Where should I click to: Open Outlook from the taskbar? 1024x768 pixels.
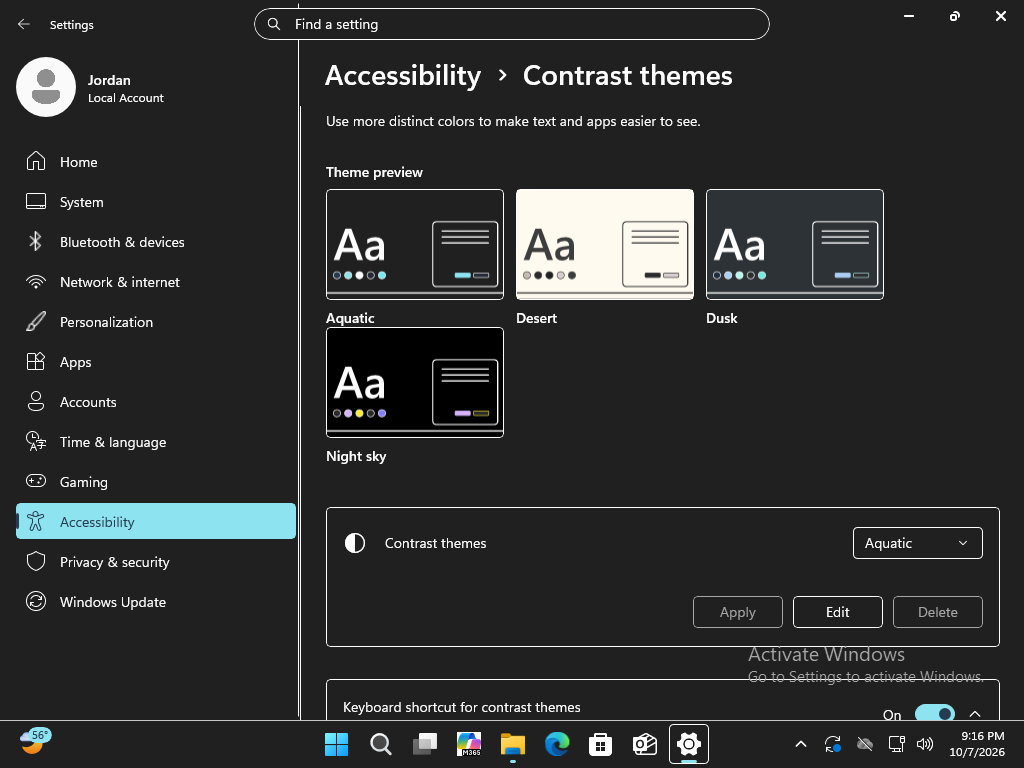pos(645,744)
